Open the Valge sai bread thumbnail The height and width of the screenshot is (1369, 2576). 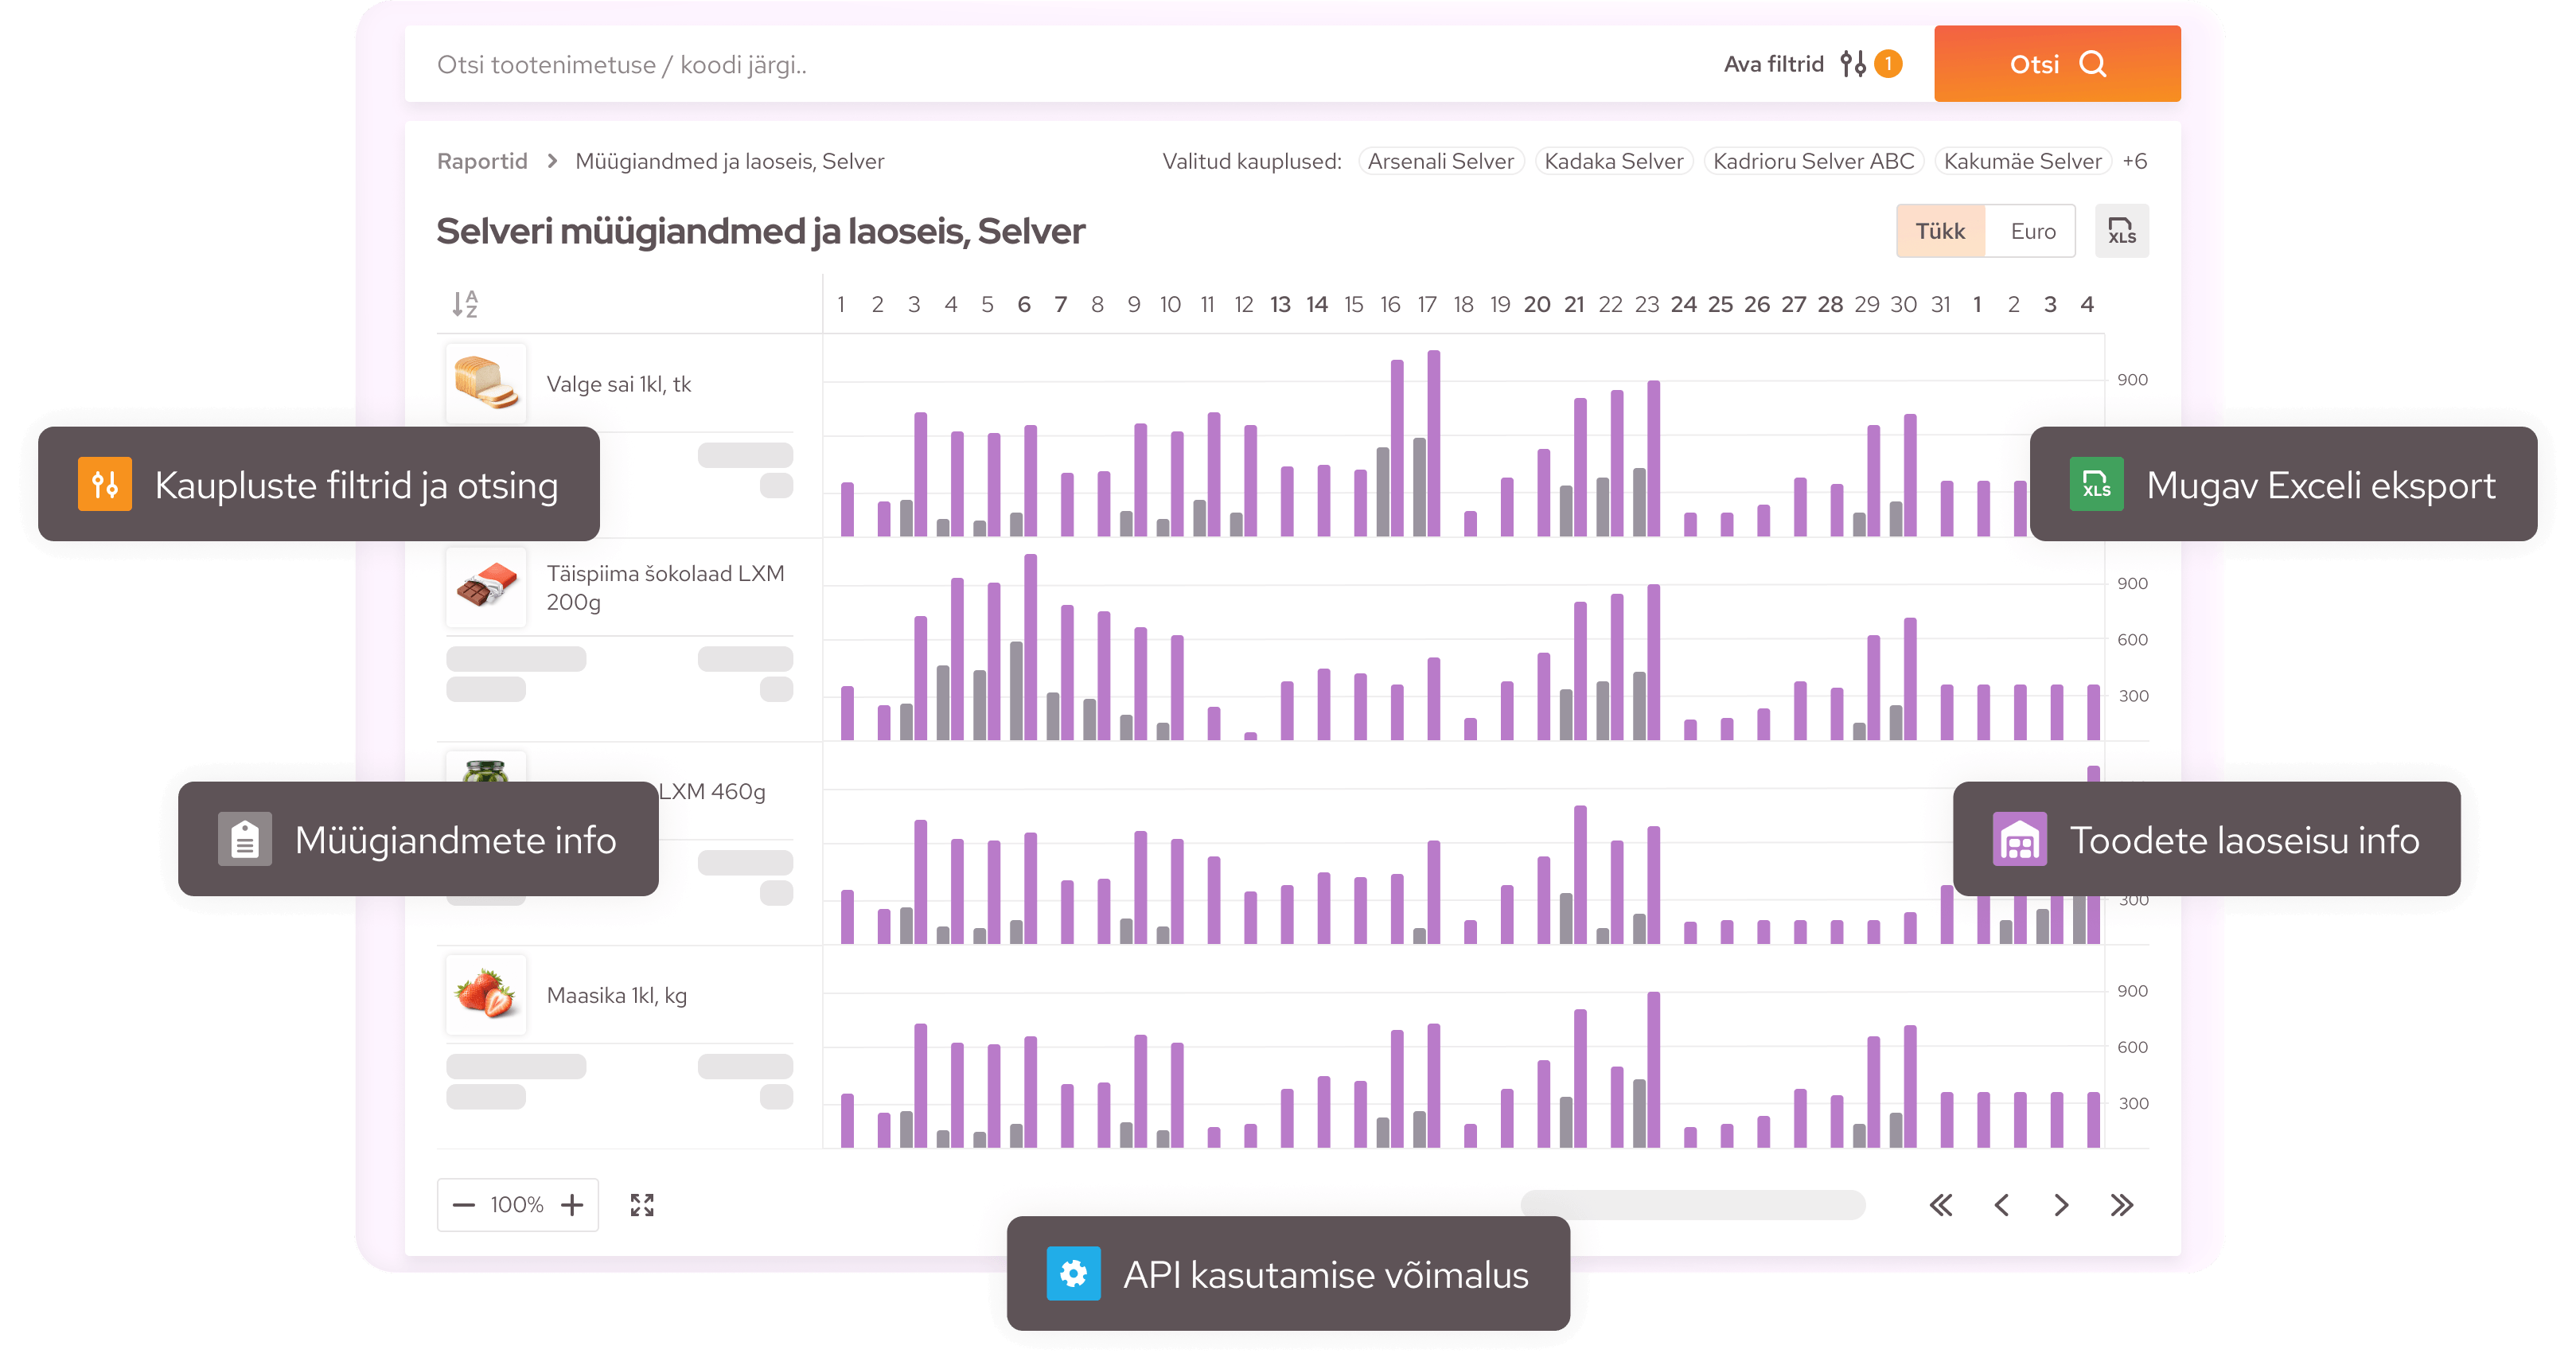(x=486, y=384)
